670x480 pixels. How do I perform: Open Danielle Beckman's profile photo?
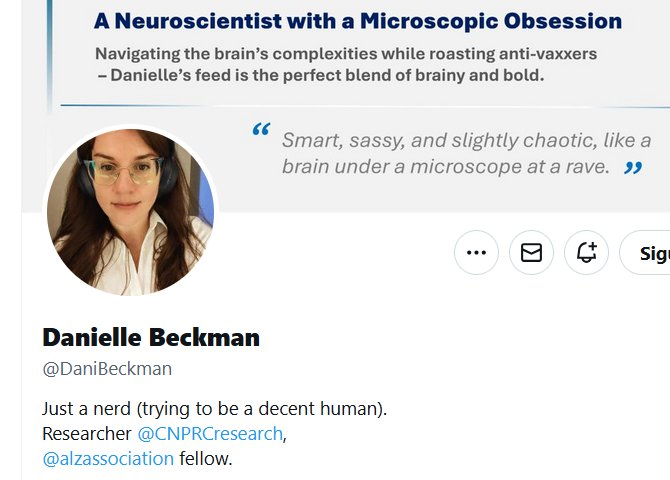pyautogui.click(x=130, y=212)
